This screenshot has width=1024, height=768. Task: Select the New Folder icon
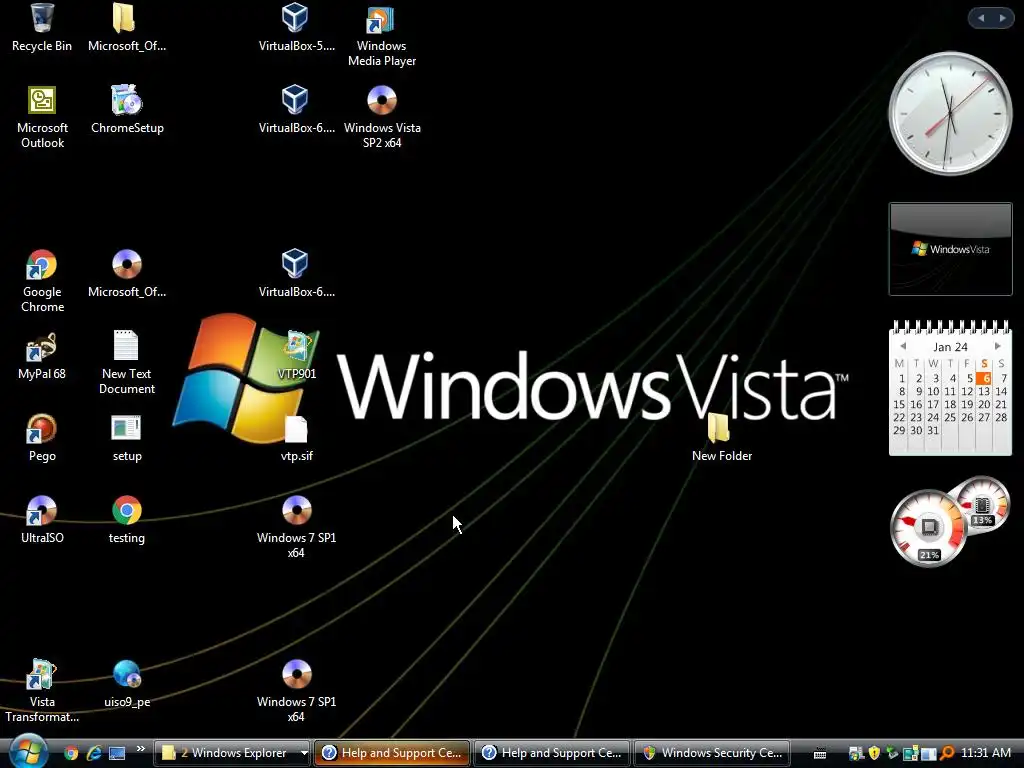(721, 438)
